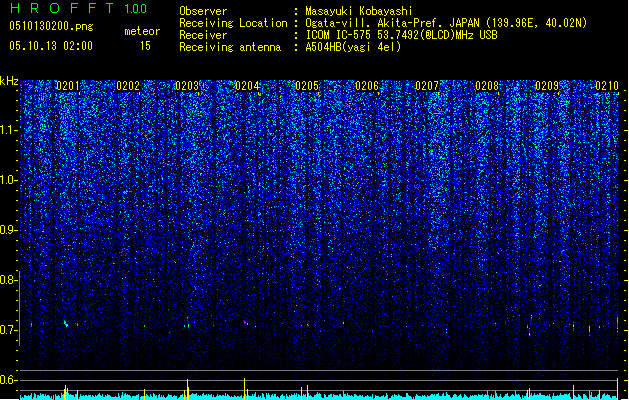Click the 0208 time marker

(x=487, y=86)
